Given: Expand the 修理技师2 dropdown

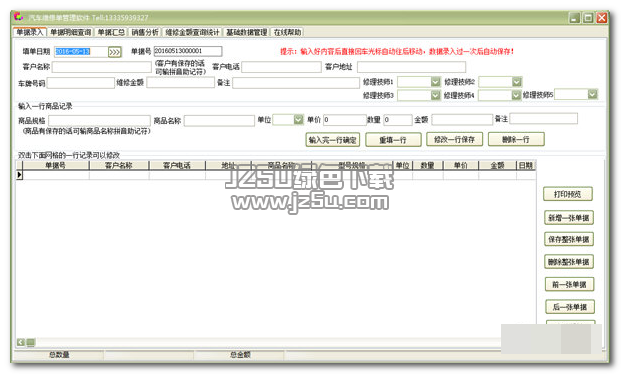Looking at the screenshot, I should point(516,82).
